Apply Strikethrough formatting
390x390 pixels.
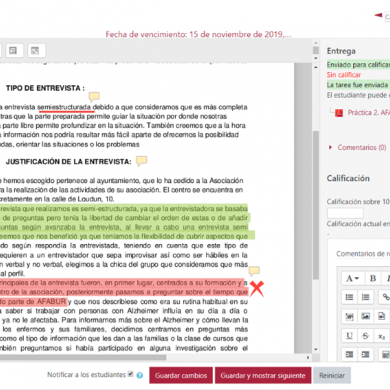tap(365, 336)
